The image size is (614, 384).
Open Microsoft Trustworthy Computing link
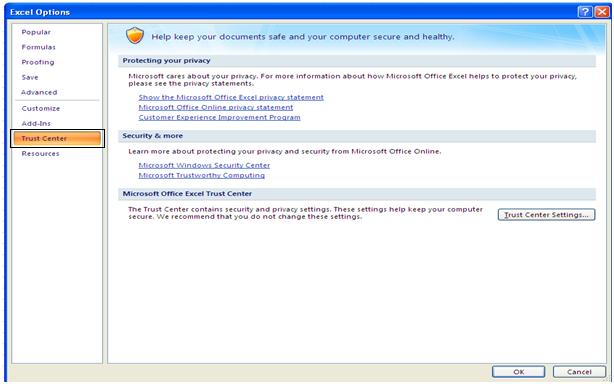[202, 175]
